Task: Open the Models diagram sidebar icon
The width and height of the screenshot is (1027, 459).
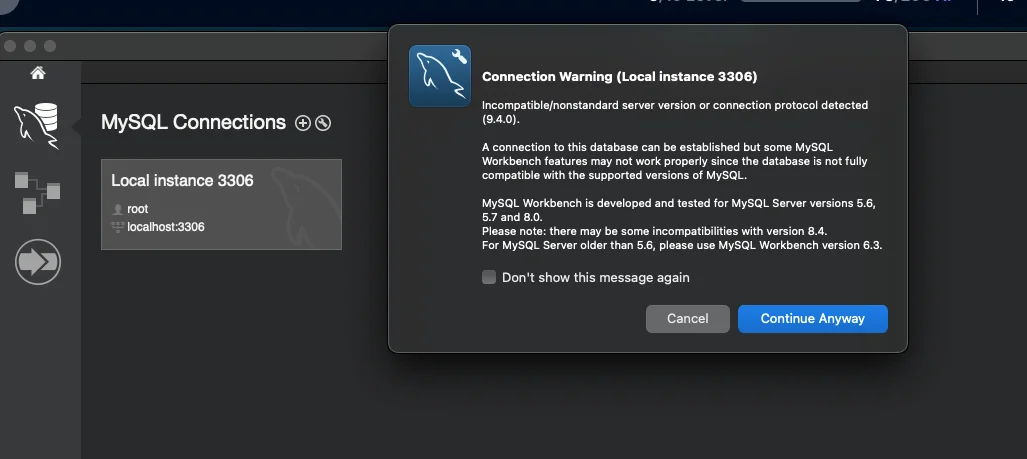Action: [x=37, y=192]
